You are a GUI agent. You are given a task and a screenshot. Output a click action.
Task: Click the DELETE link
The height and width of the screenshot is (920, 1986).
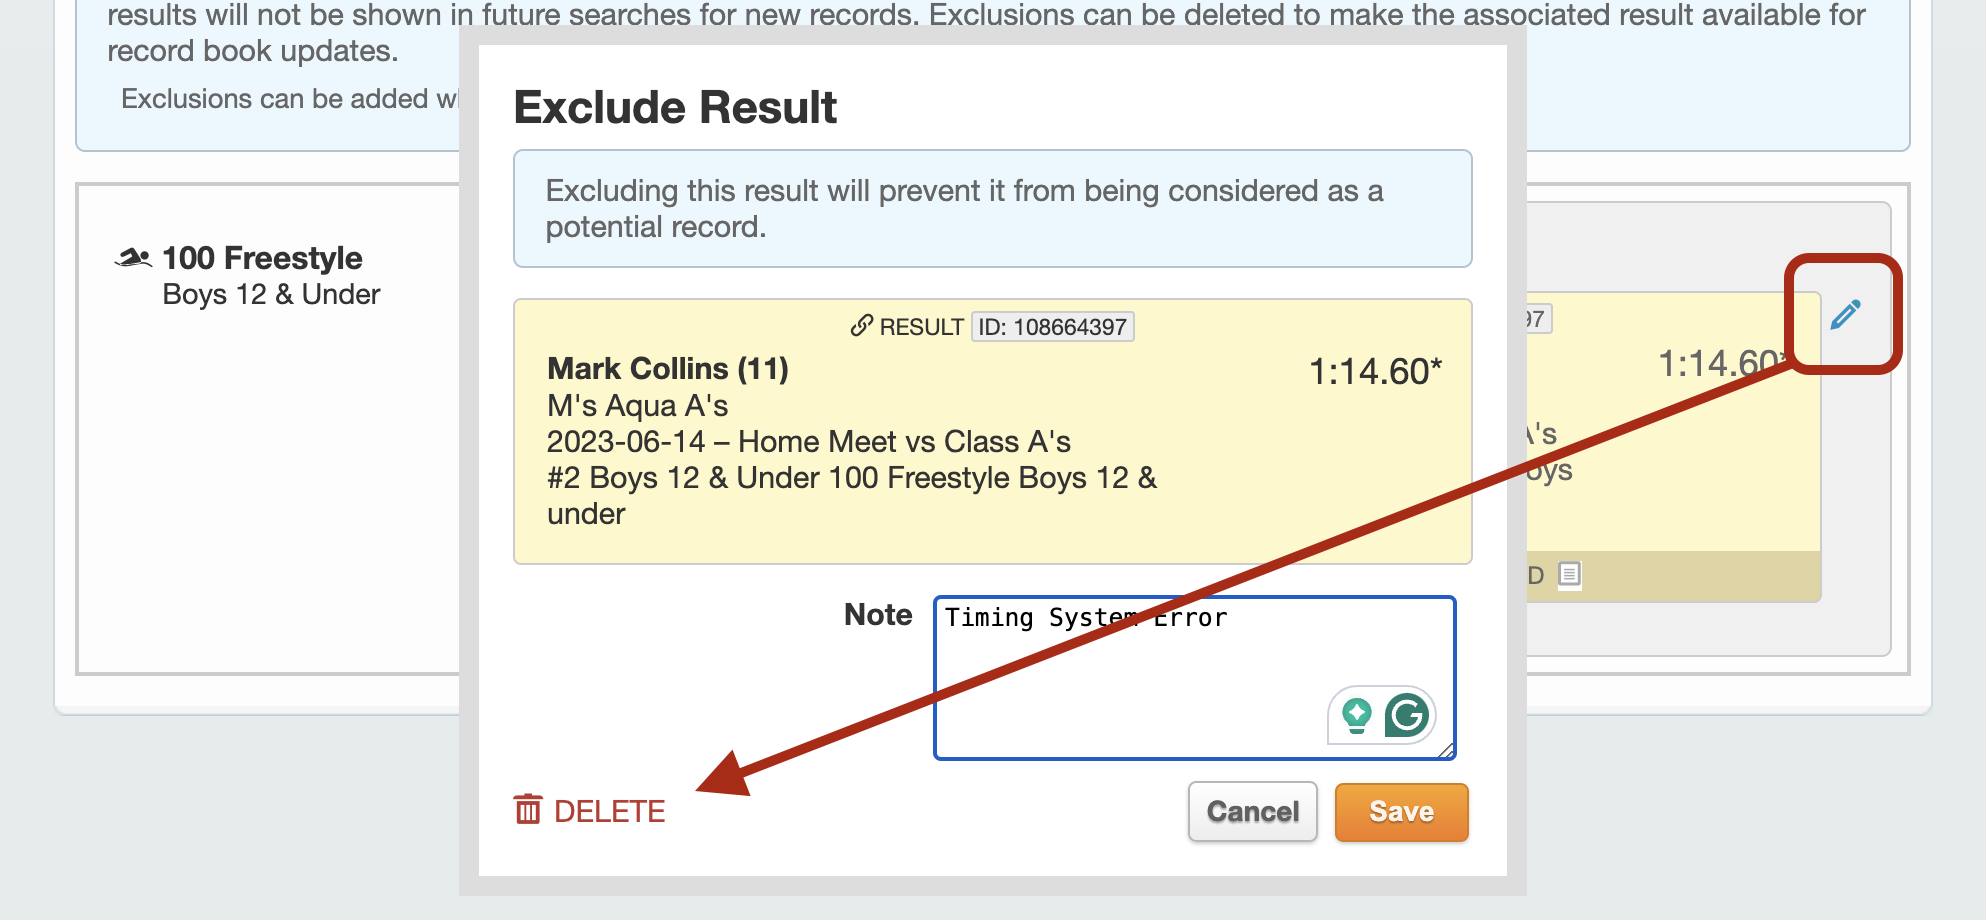click(590, 811)
